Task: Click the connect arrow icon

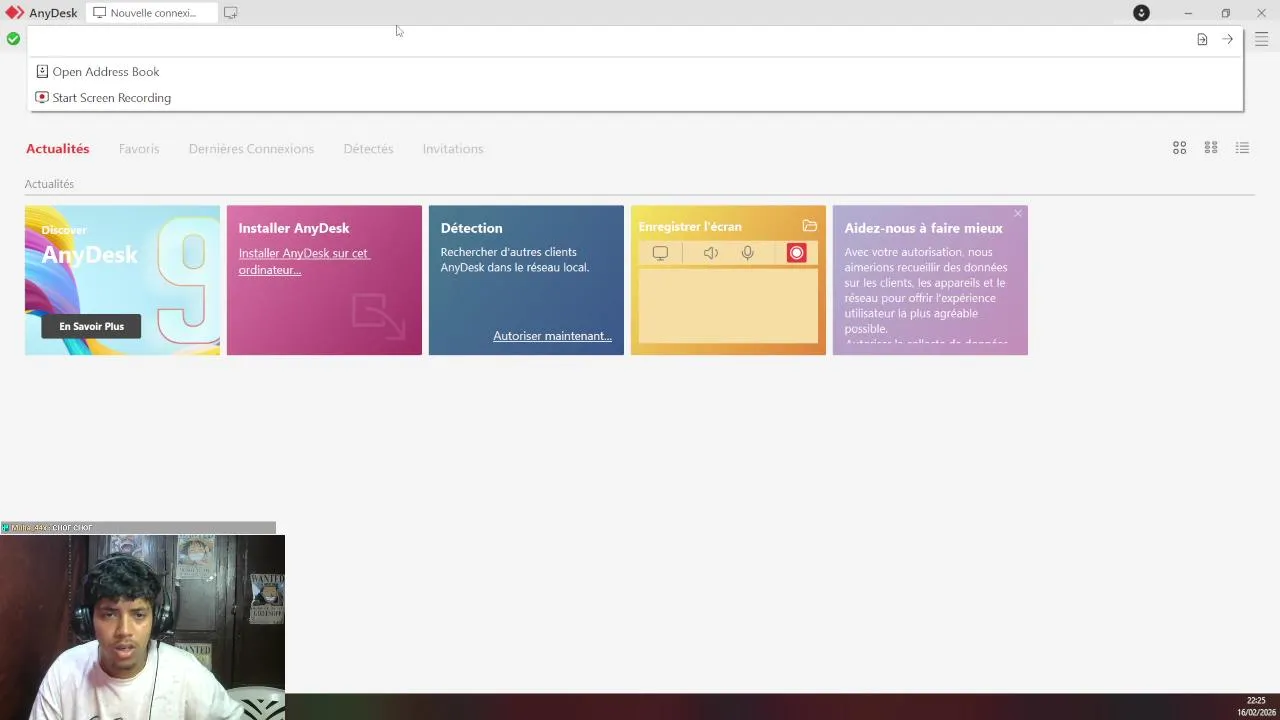Action: point(1227,39)
